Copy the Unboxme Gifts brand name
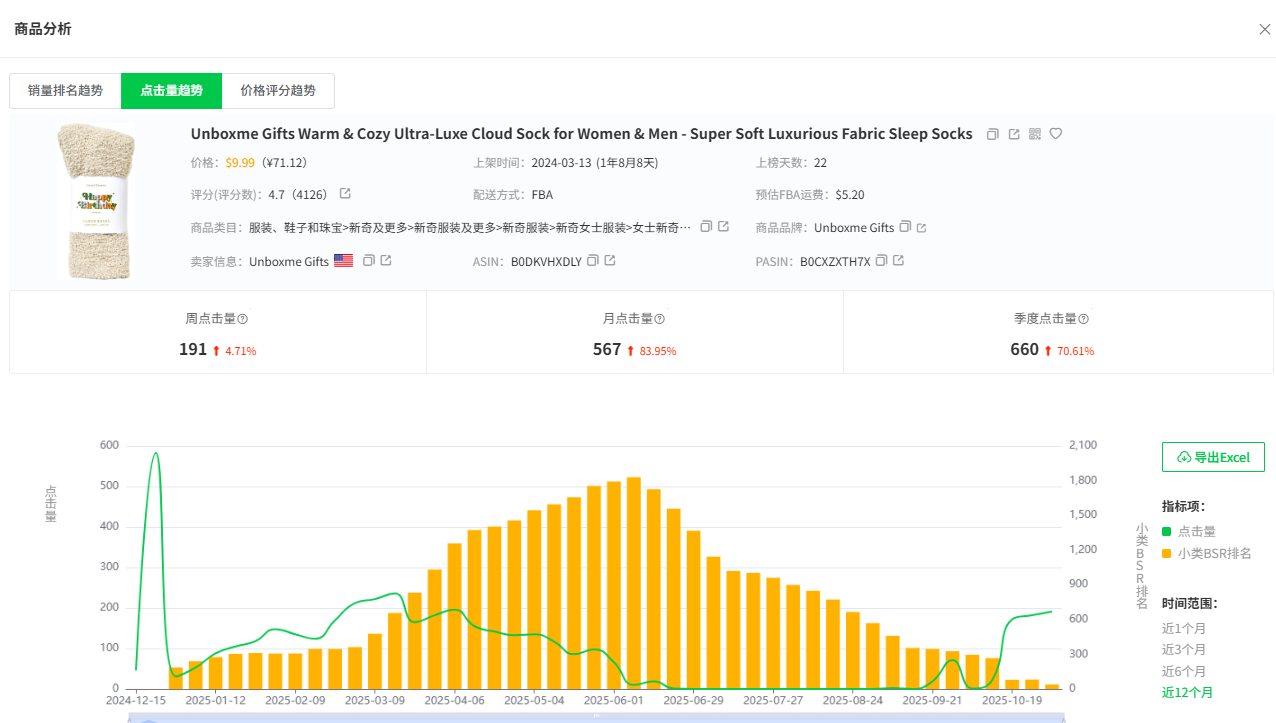 tap(905, 227)
